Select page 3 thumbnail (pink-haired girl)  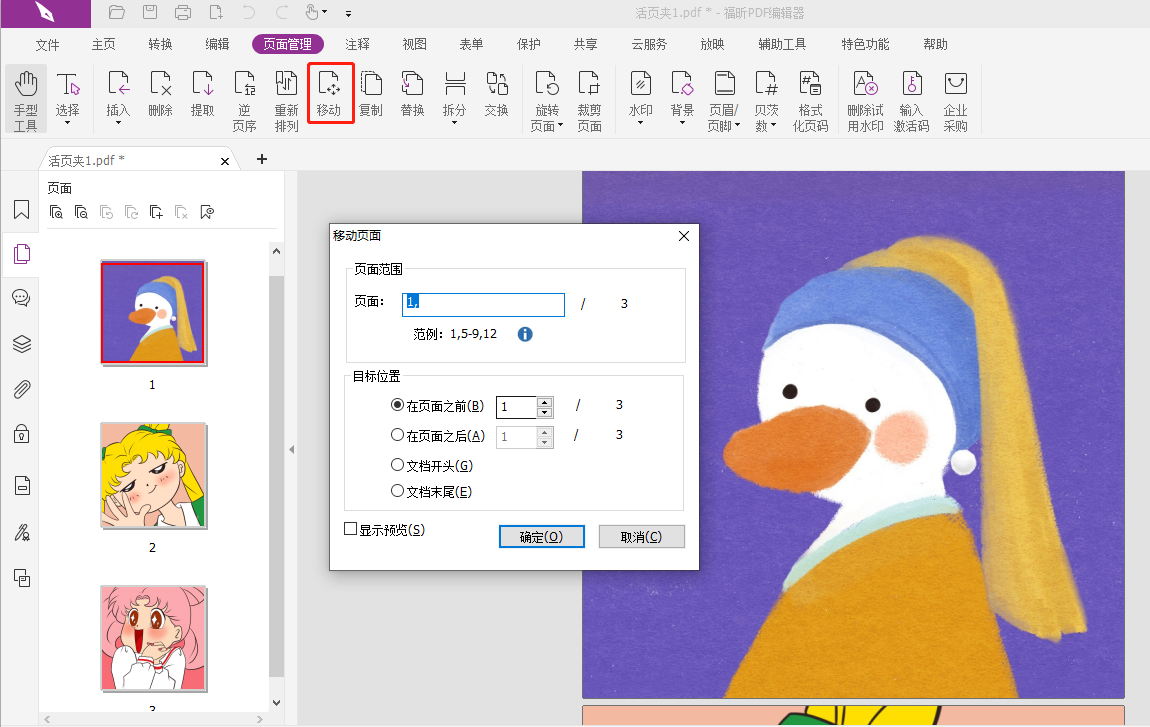click(153, 638)
